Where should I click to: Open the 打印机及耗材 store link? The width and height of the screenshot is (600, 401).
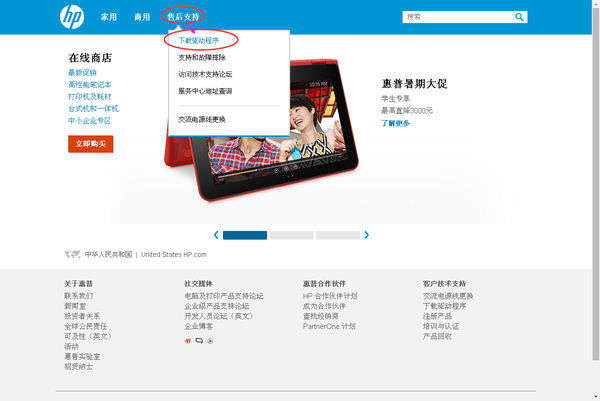click(90, 96)
